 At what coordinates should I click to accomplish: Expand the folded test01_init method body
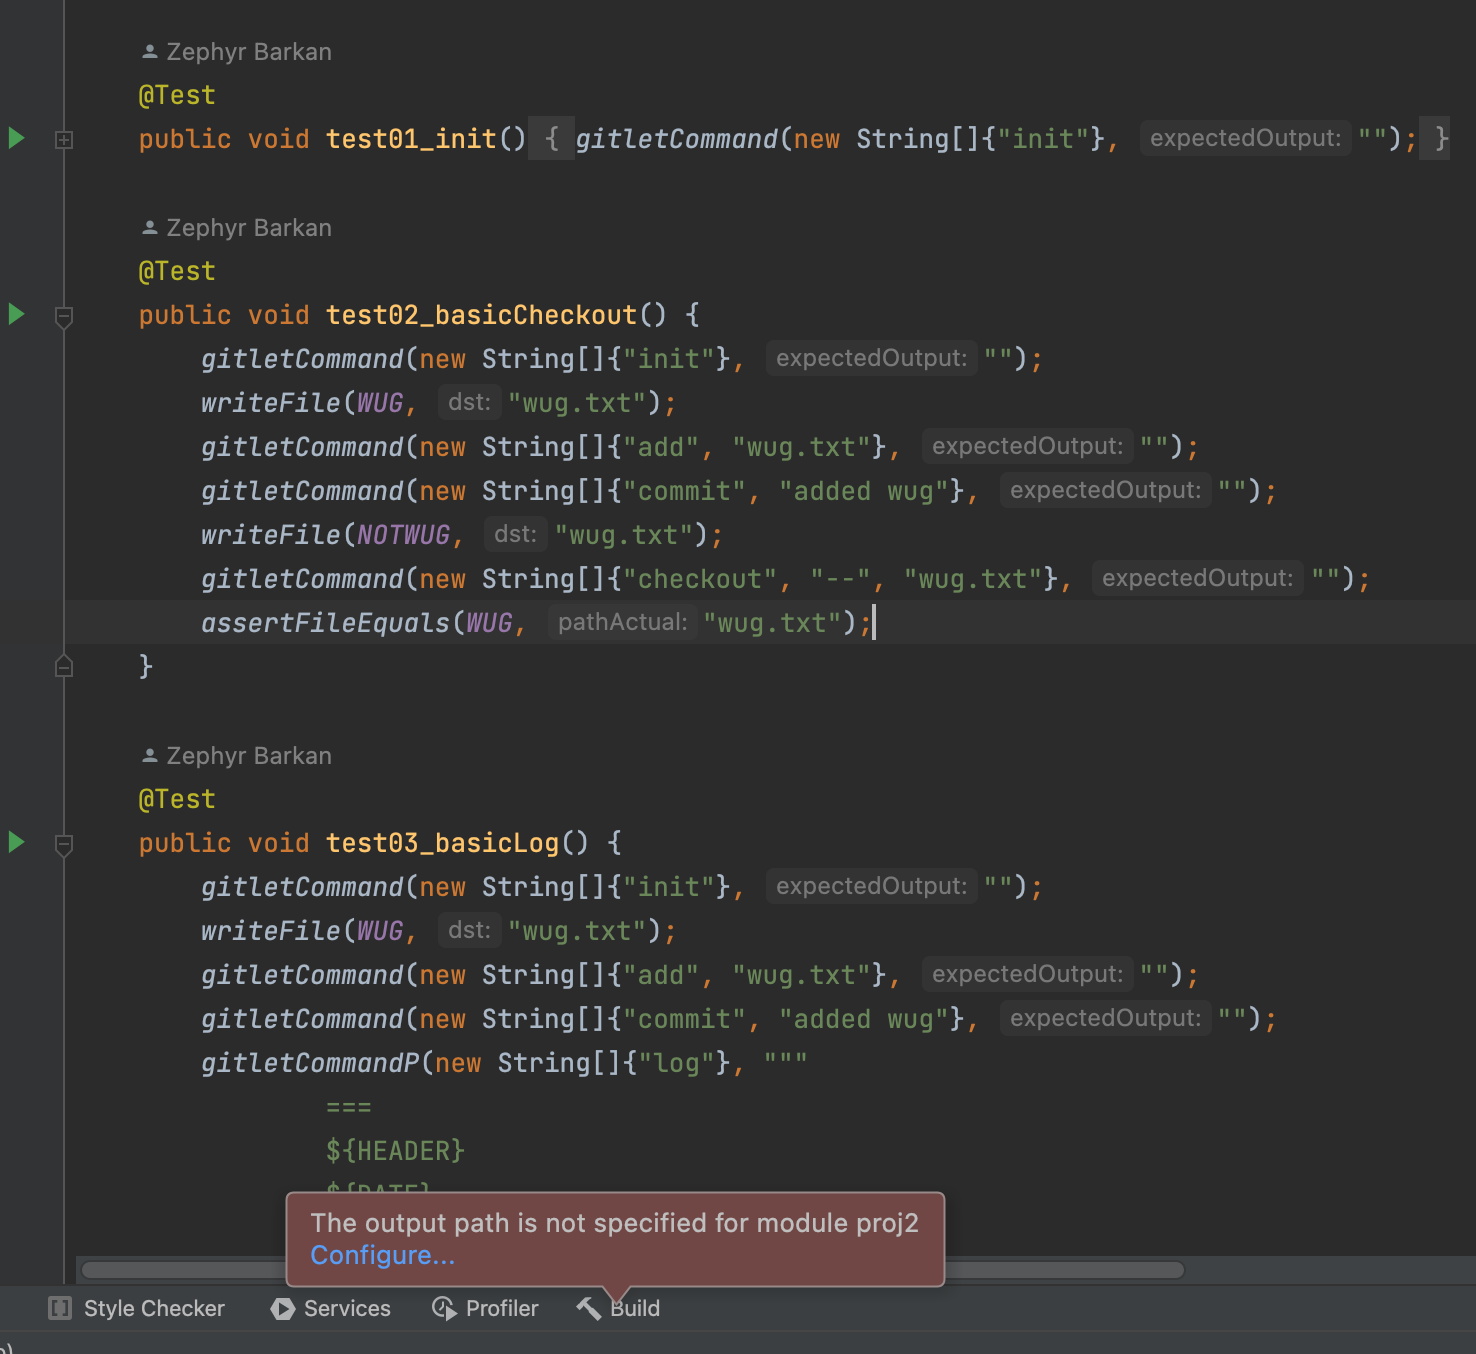(x=64, y=140)
